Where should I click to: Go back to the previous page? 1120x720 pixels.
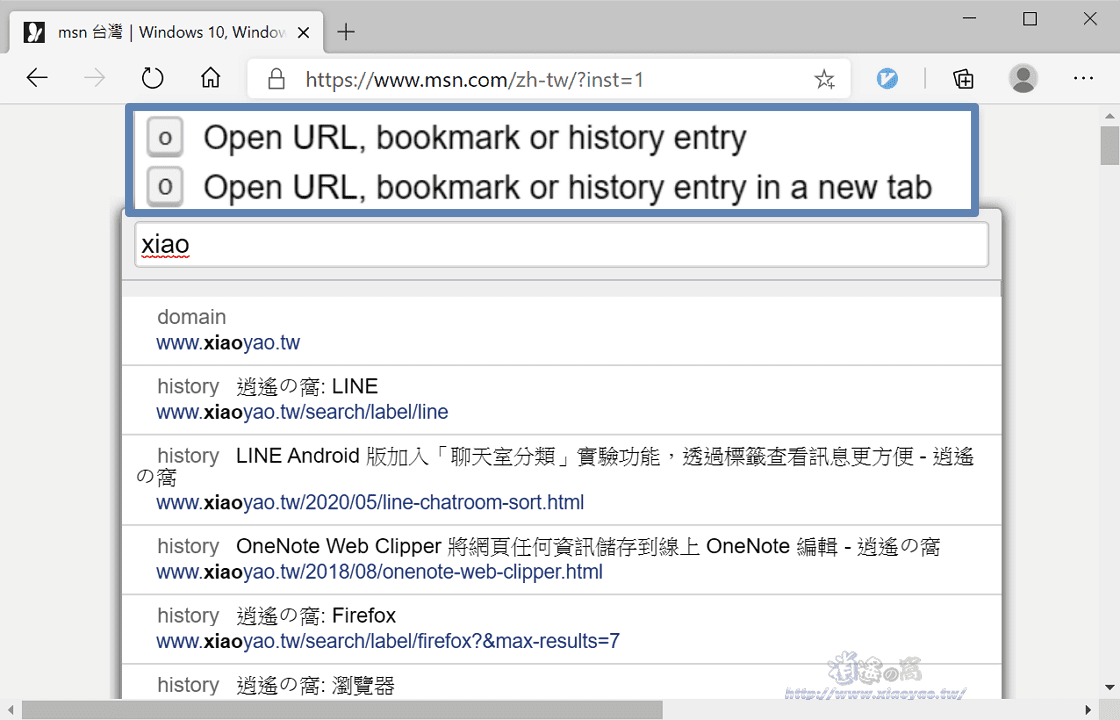coord(36,78)
